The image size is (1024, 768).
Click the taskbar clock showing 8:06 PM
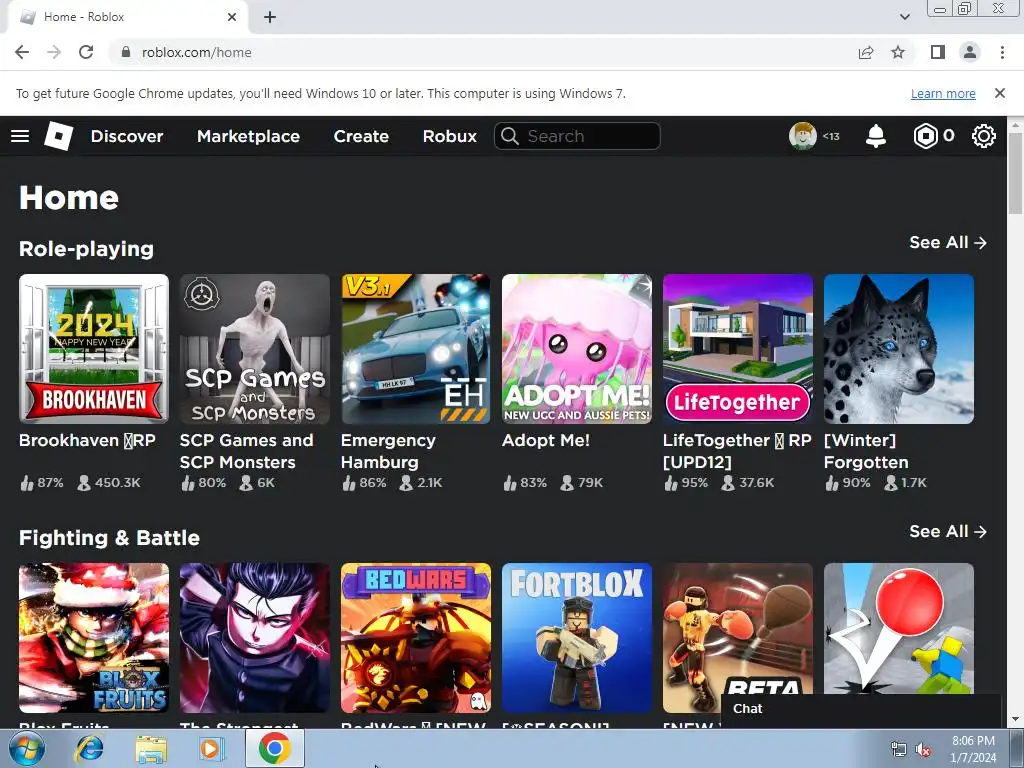[x=973, y=749]
